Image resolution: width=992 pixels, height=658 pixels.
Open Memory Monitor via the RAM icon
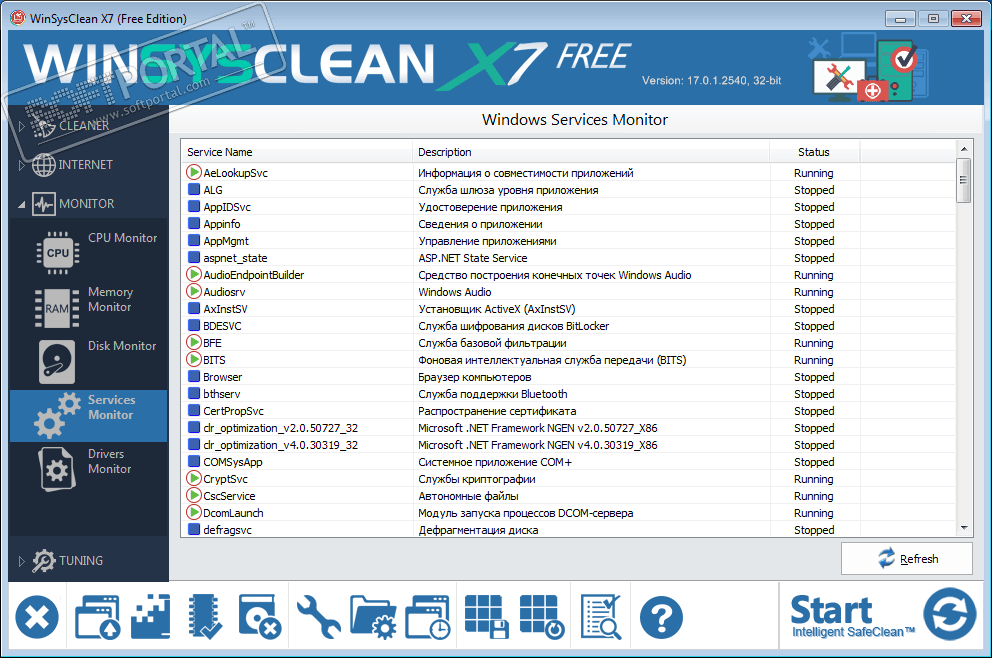coord(57,308)
